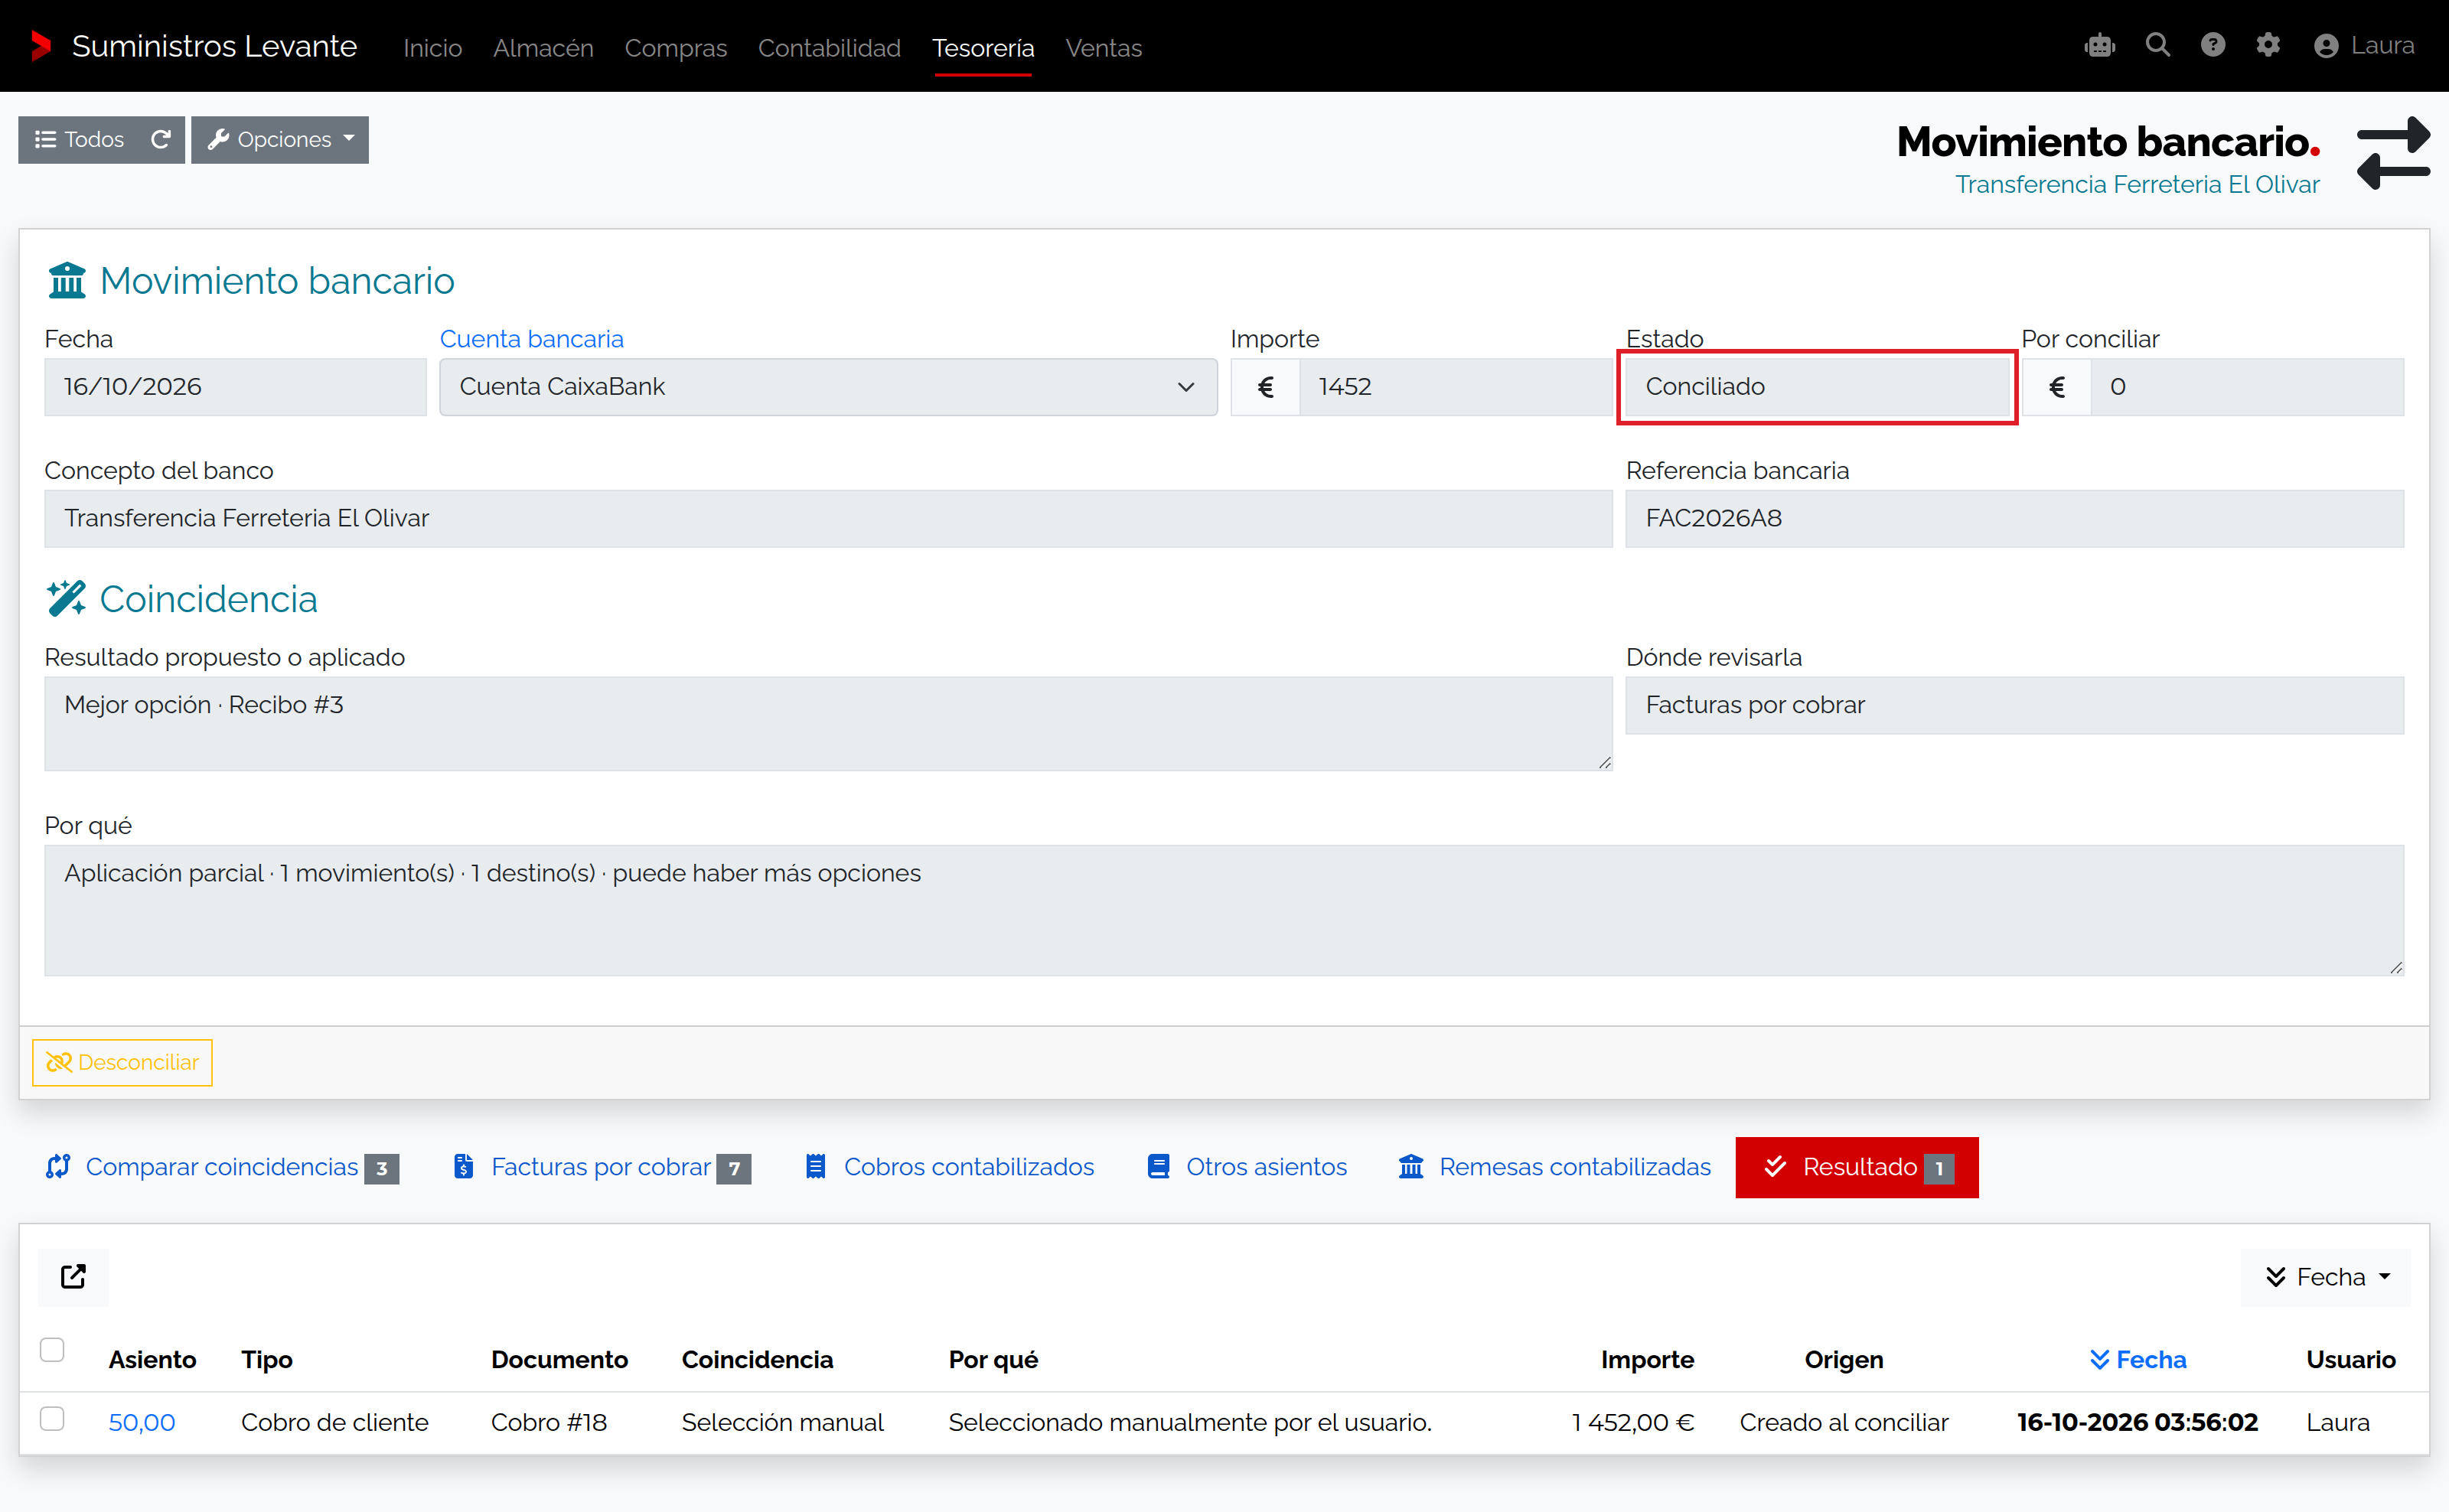
Task: Click the bank building icon in section heading
Action: 67,281
